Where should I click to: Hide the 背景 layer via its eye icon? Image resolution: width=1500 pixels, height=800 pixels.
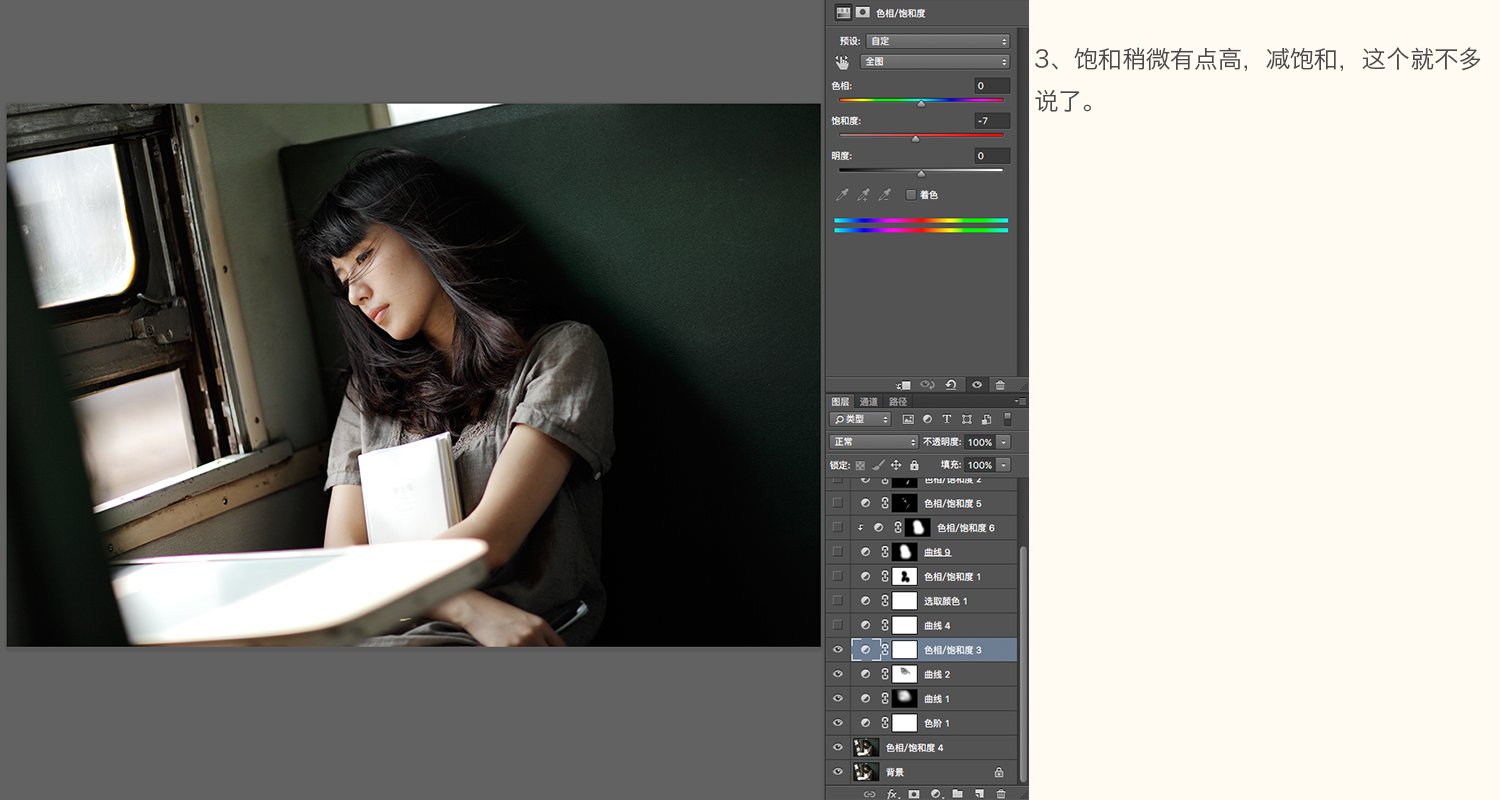pyautogui.click(x=838, y=772)
